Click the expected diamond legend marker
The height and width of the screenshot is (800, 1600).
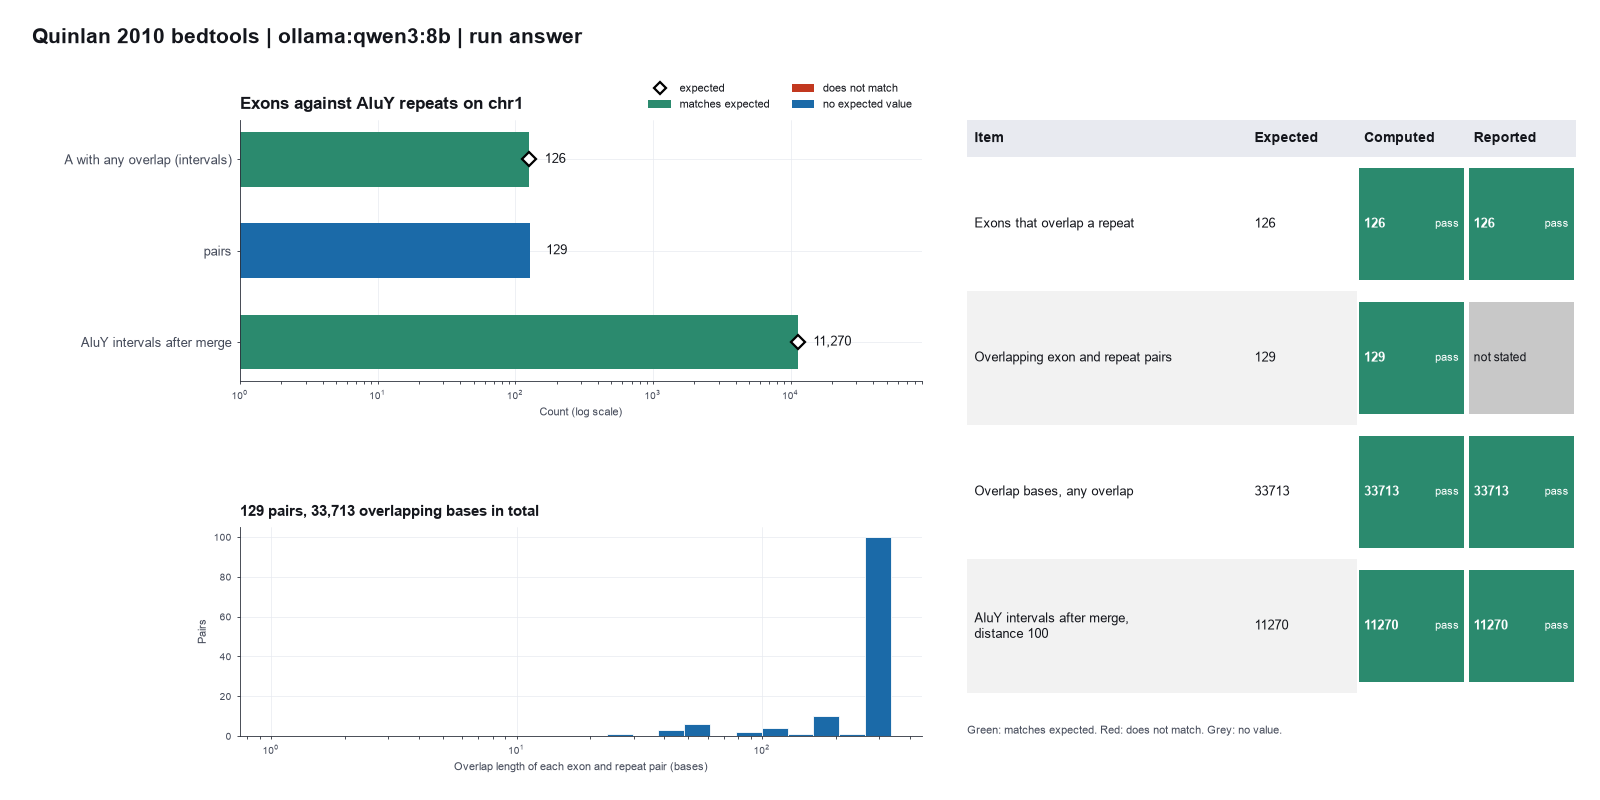pyautogui.click(x=660, y=88)
